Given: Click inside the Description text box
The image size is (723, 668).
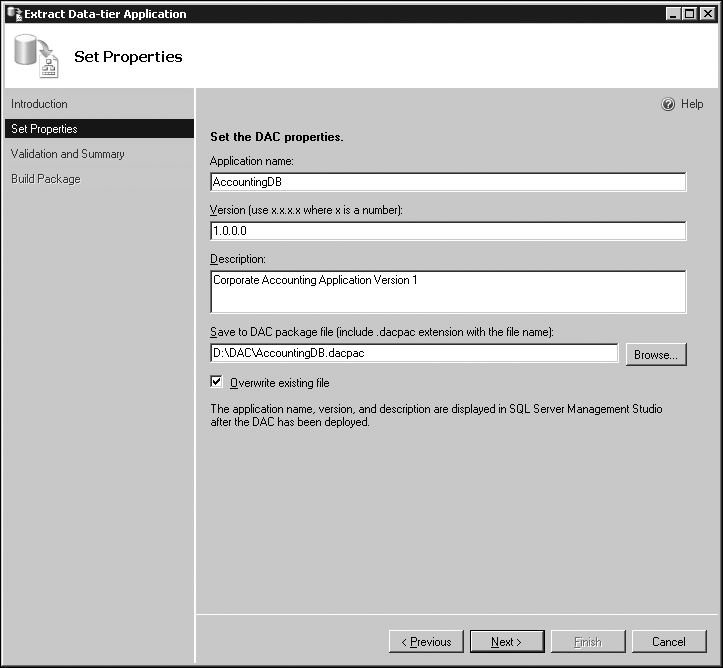Looking at the screenshot, I should 448,292.
